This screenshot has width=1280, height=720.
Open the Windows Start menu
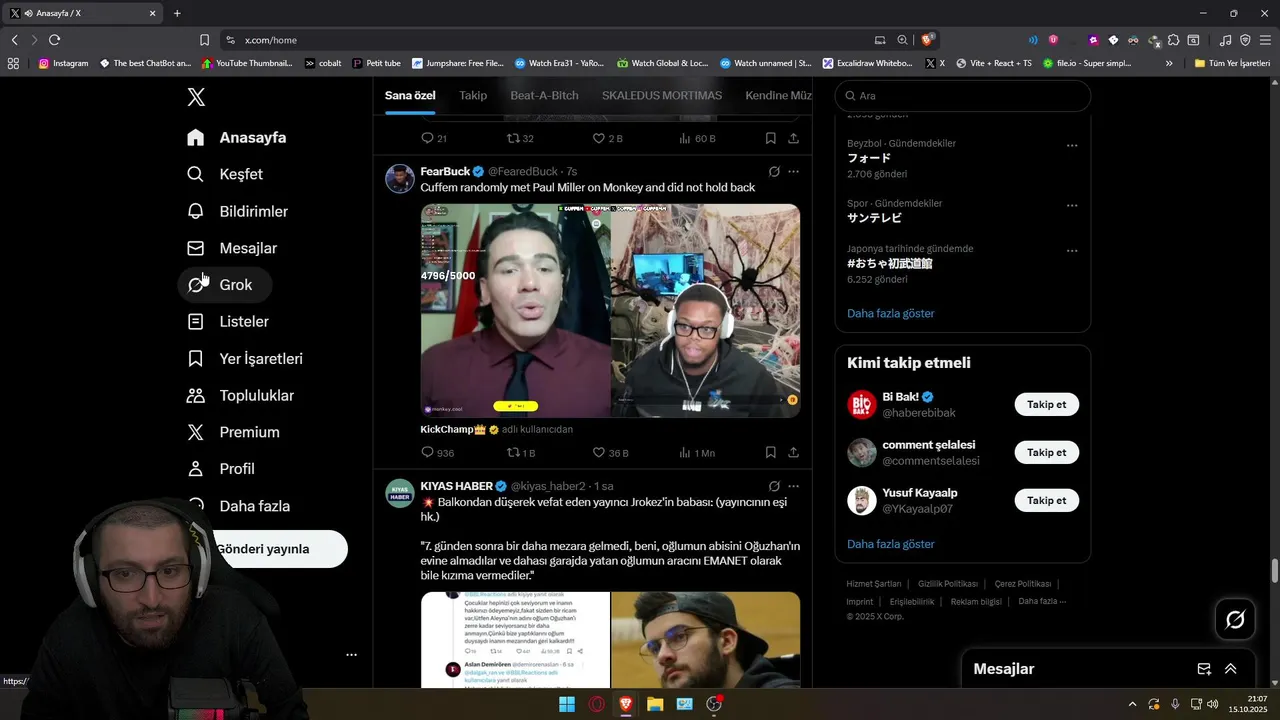tap(567, 704)
